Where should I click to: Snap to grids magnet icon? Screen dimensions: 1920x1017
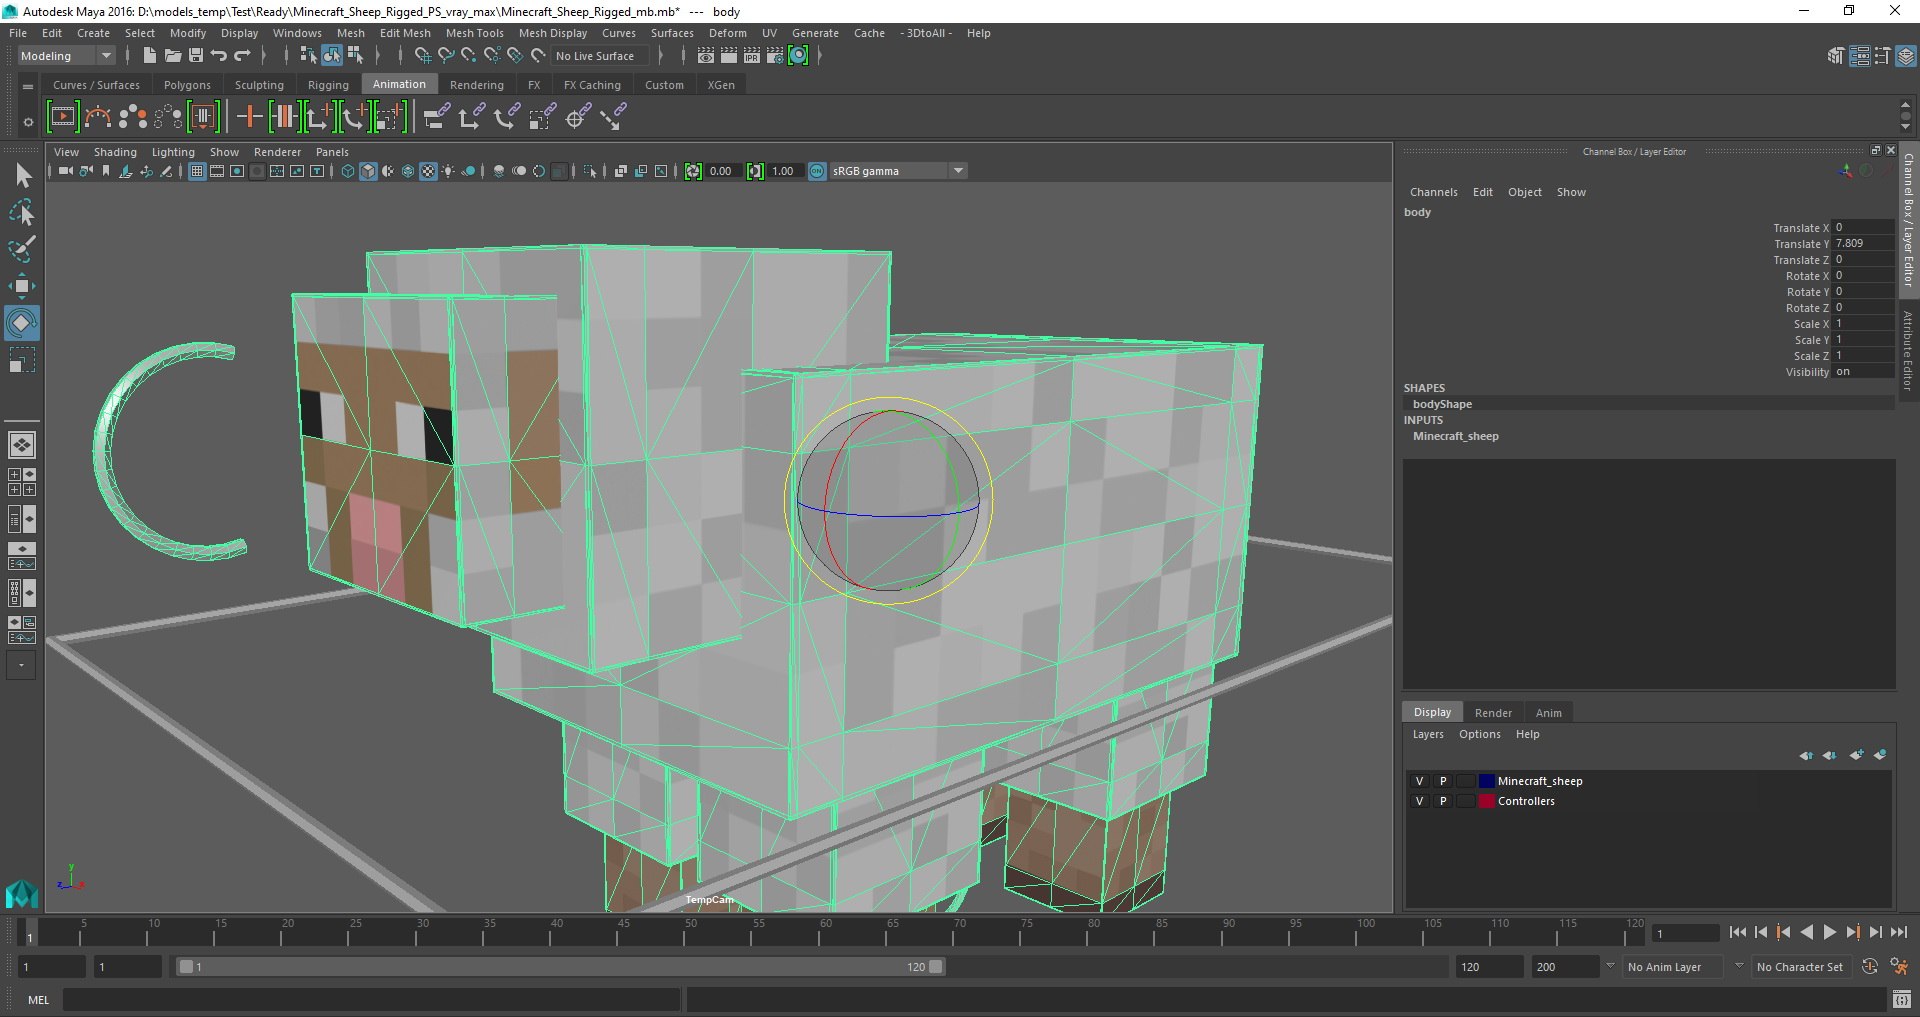tap(422, 56)
